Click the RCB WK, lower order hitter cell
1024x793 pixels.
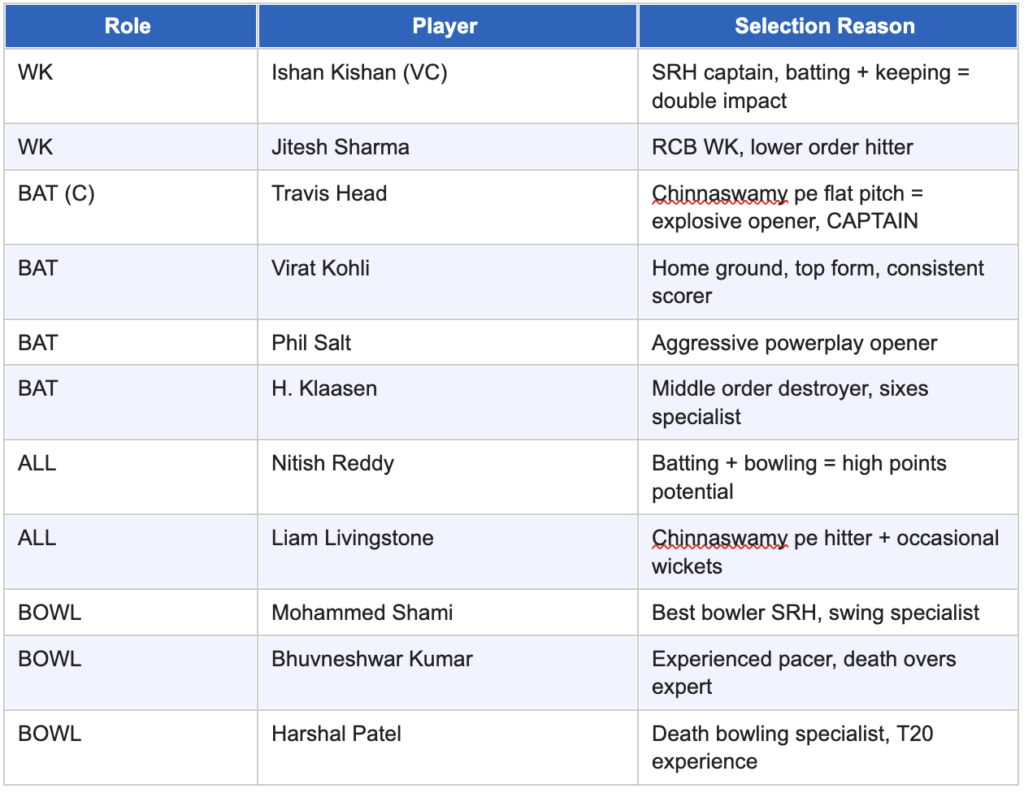coord(827,147)
